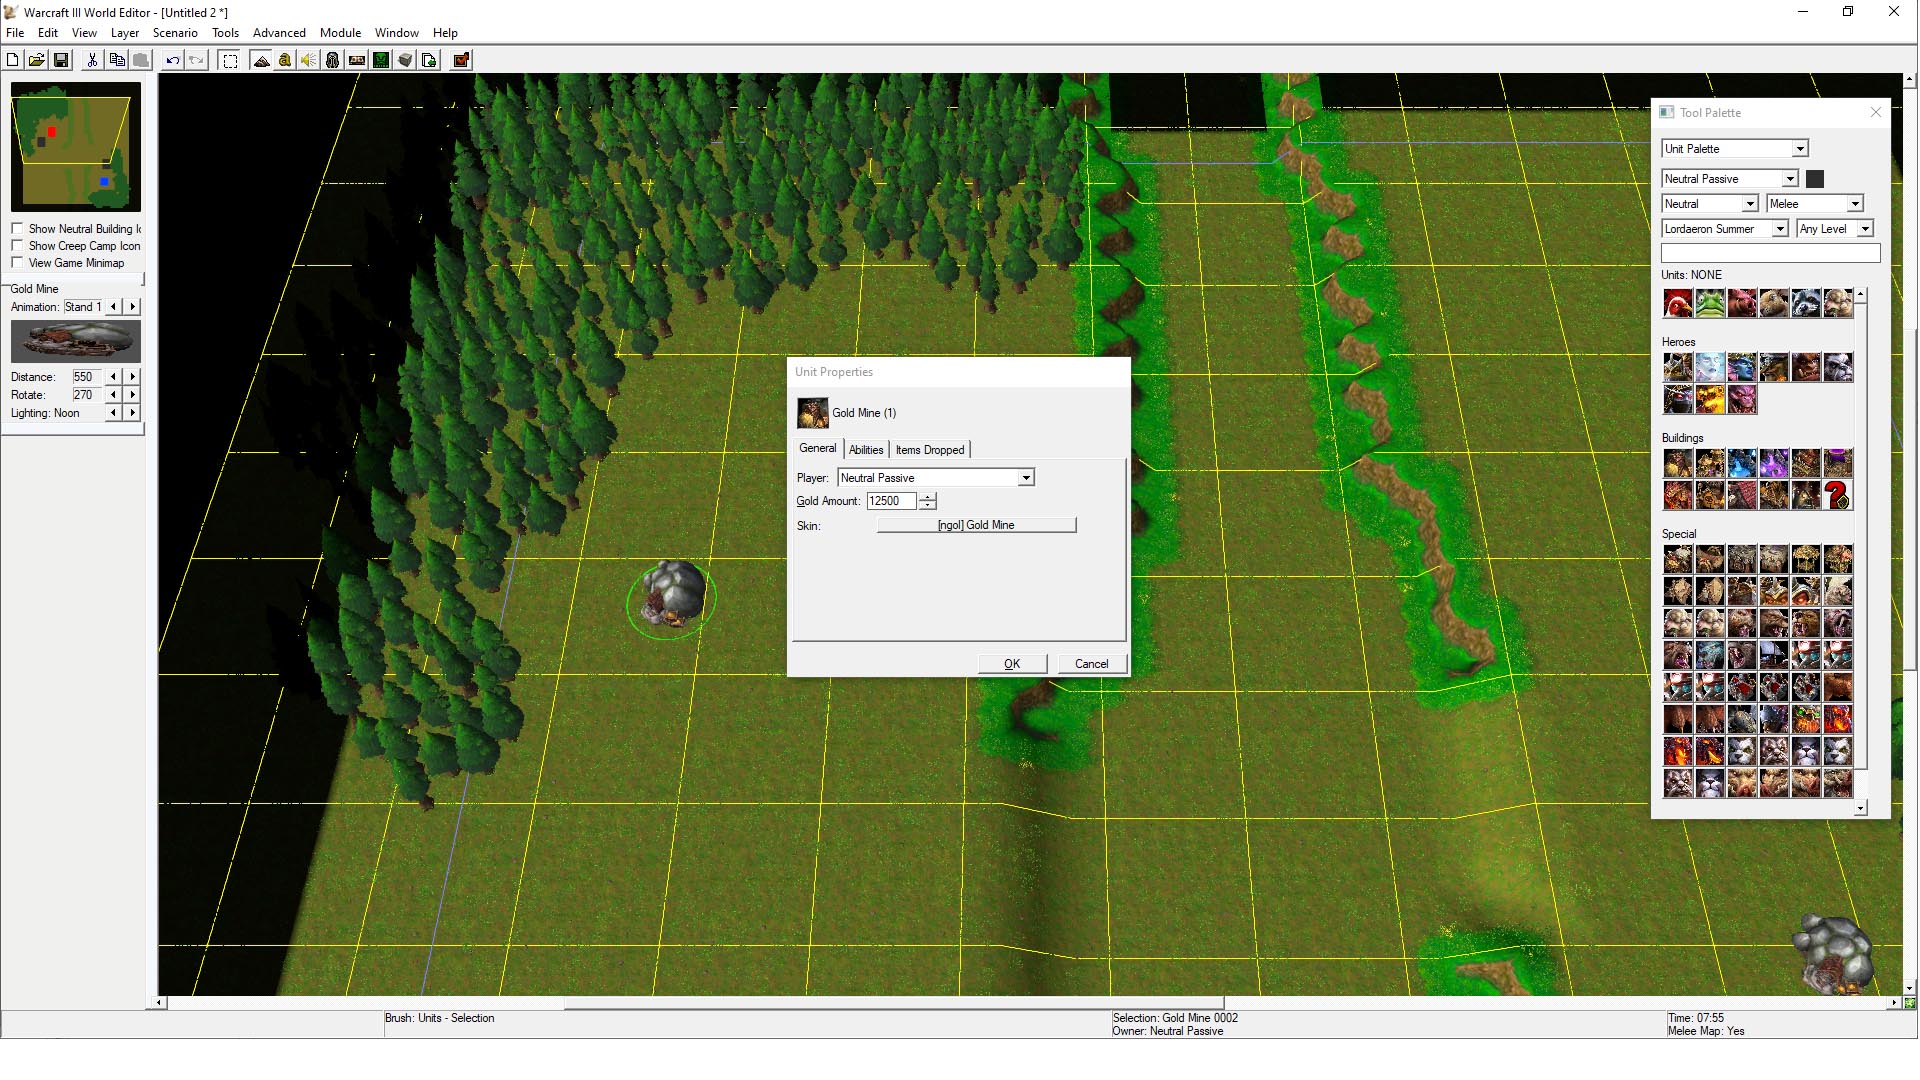1920x1080 pixels.
Task: Switch to Items Dropped tab in Unit Properties
Action: click(x=930, y=450)
